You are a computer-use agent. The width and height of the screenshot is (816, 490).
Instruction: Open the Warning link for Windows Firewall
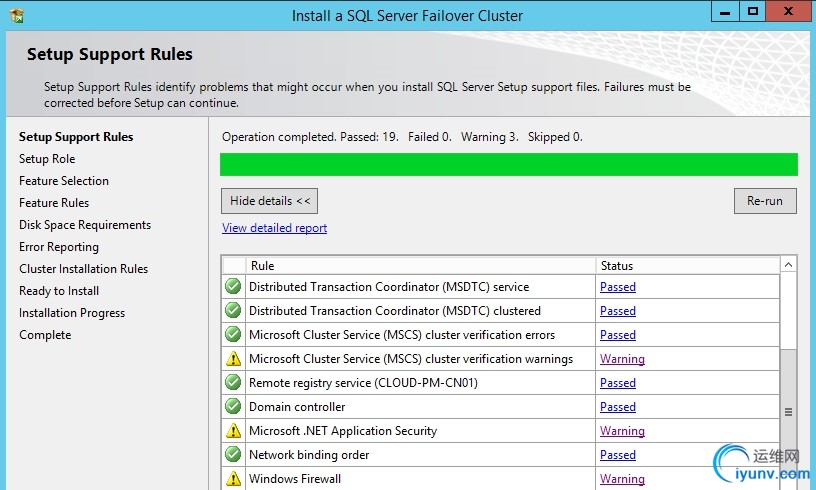point(622,479)
